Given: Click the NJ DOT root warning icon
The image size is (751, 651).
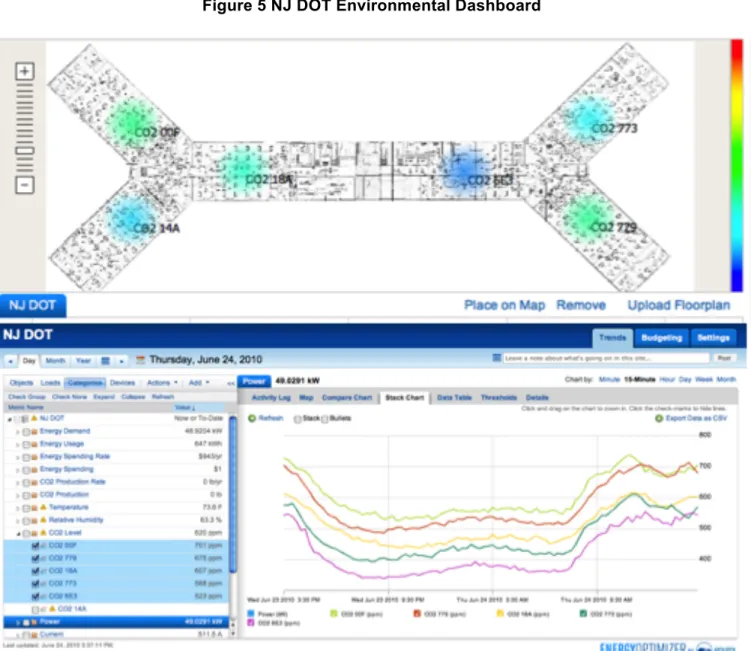Looking at the screenshot, I should (34, 418).
